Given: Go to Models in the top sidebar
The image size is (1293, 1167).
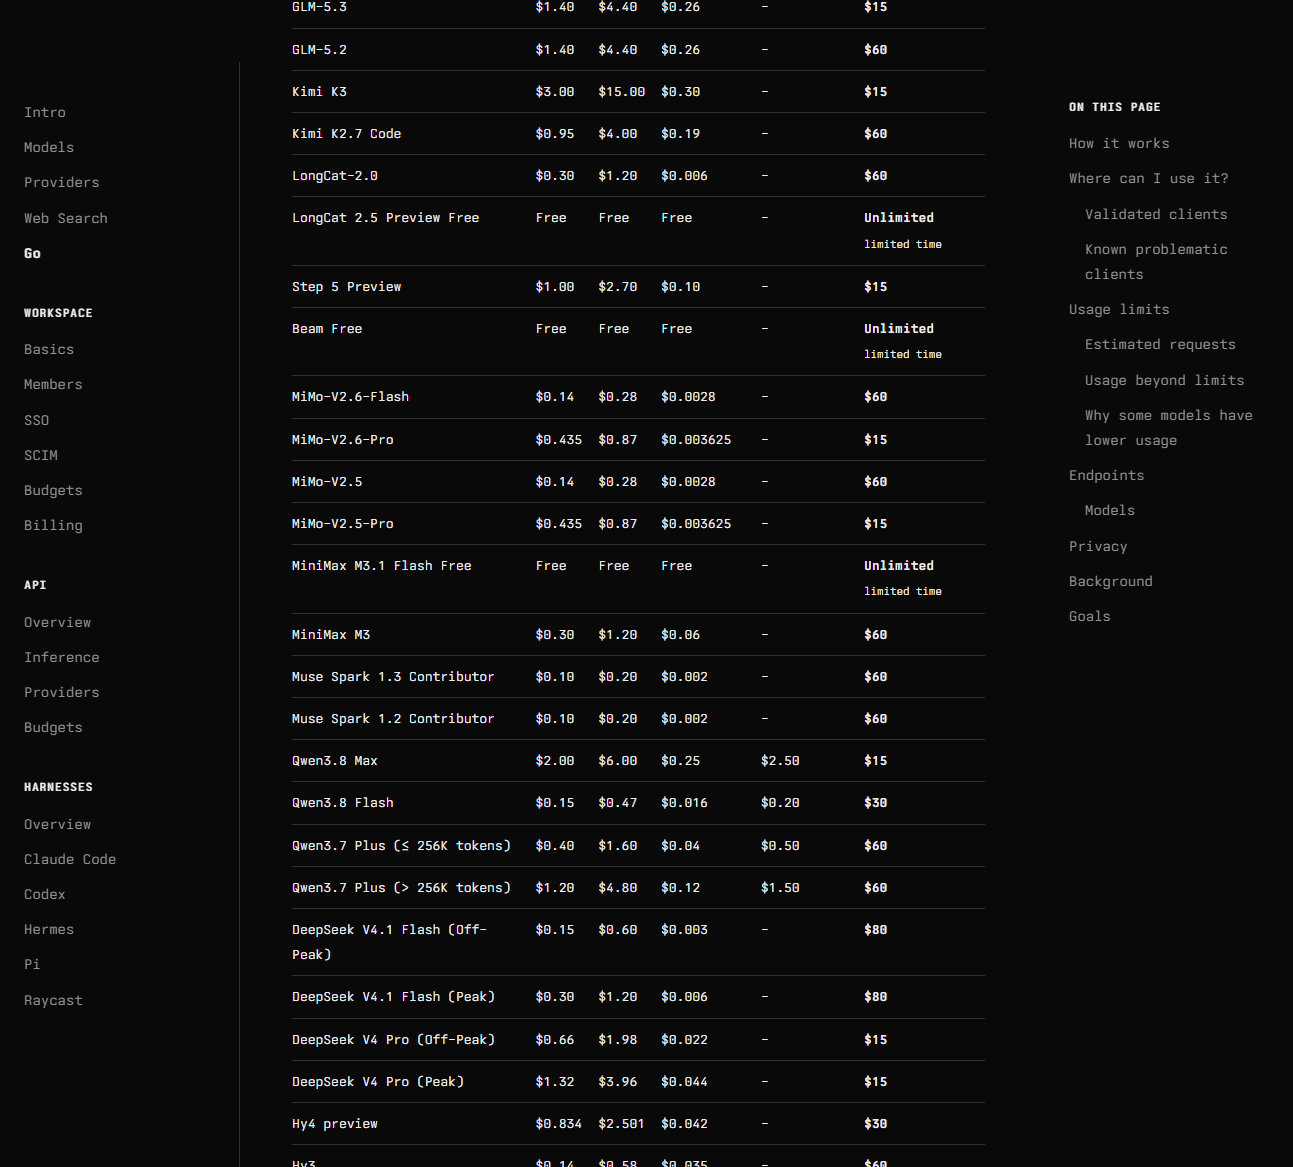Looking at the screenshot, I should click(49, 147).
